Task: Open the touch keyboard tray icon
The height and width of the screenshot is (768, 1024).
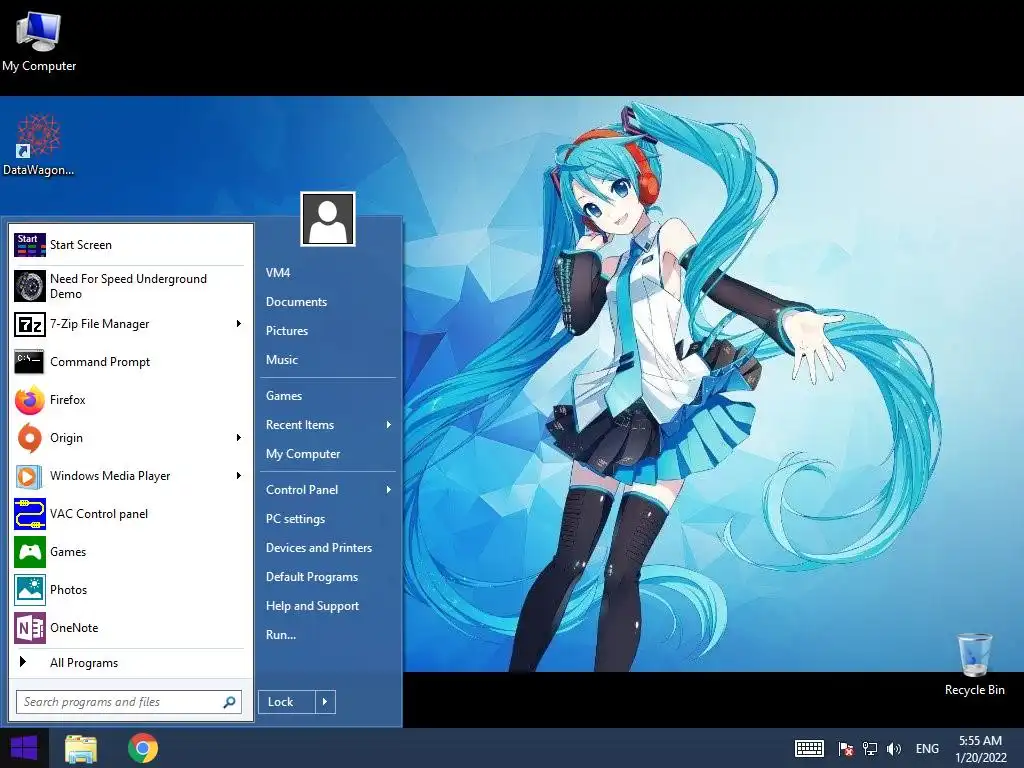Action: tap(809, 748)
